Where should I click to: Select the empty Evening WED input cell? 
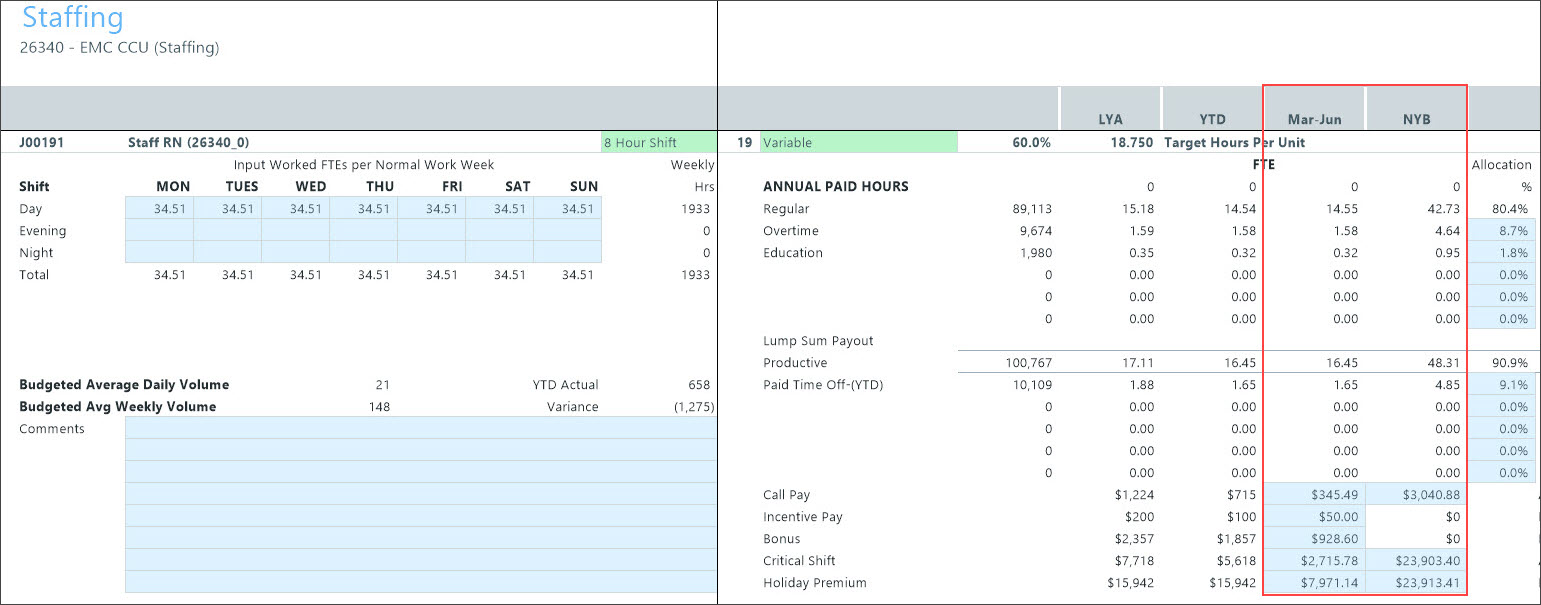pyautogui.click(x=295, y=231)
